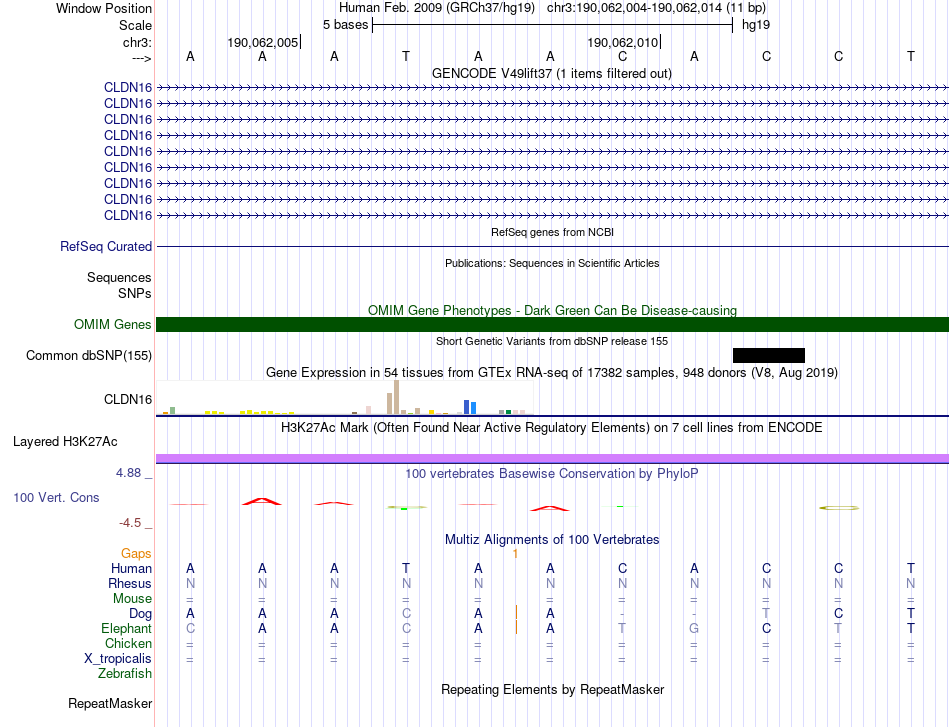Image resolution: width=950 pixels, height=727 pixels.
Task: Click the 100 vertebrates Basewise Conservation title
Action: tap(552, 474)
